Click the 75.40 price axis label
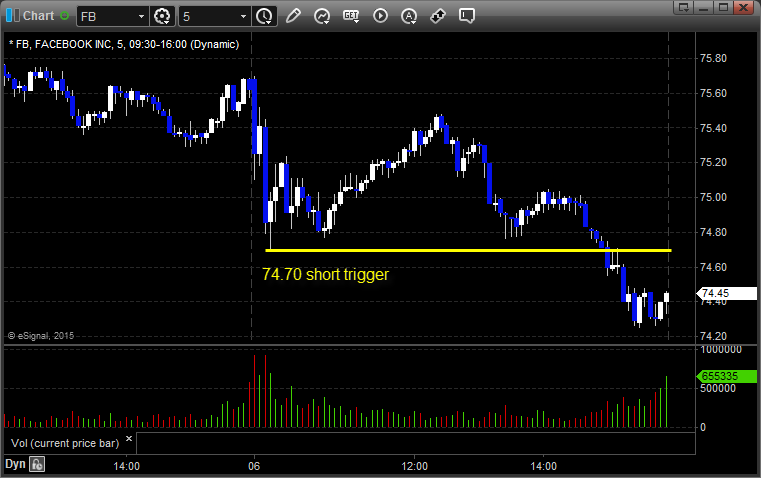 point(713,128)
